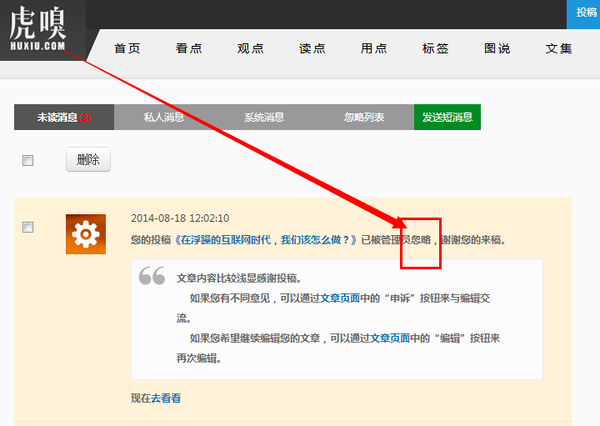Switch to the 未读消息 tab
The width and height of the screenshot is (600, 426).
[64, 117]
